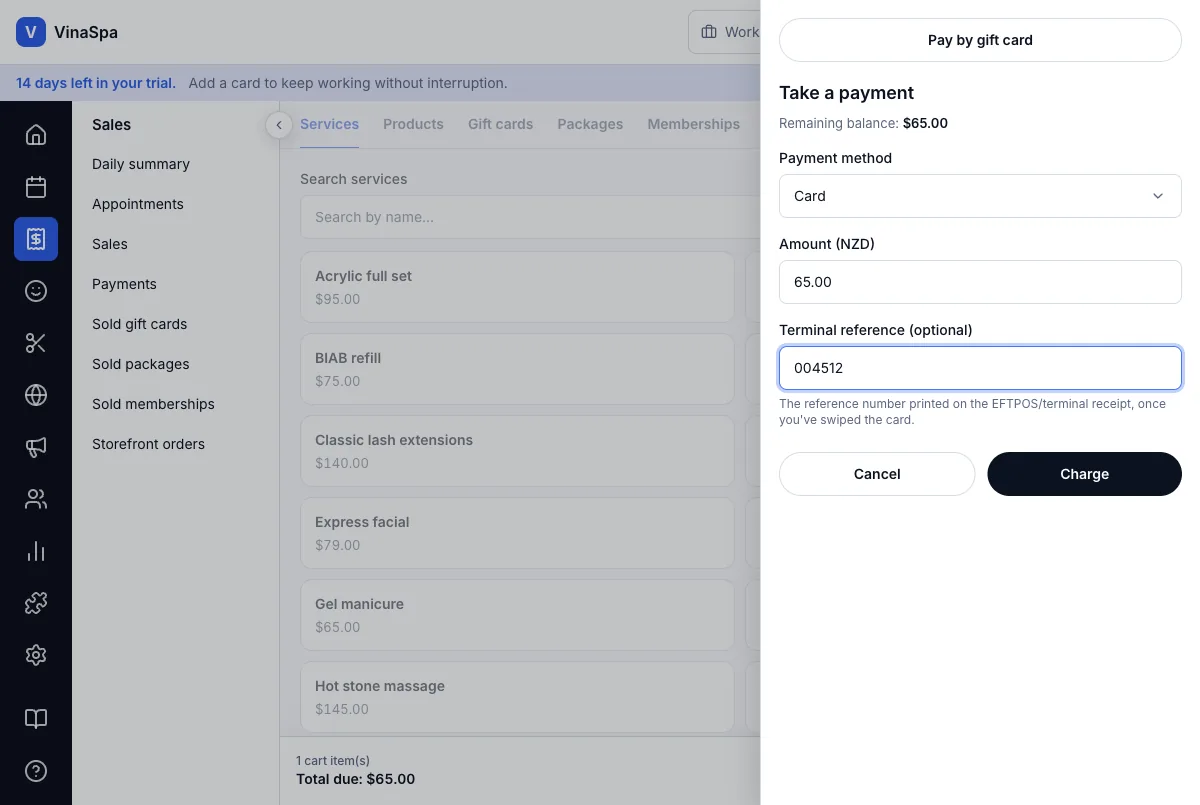Open the Team people icon
The height and width of the screenshot is (805, 1200).
pyautogui.click(x=36, y=499)
